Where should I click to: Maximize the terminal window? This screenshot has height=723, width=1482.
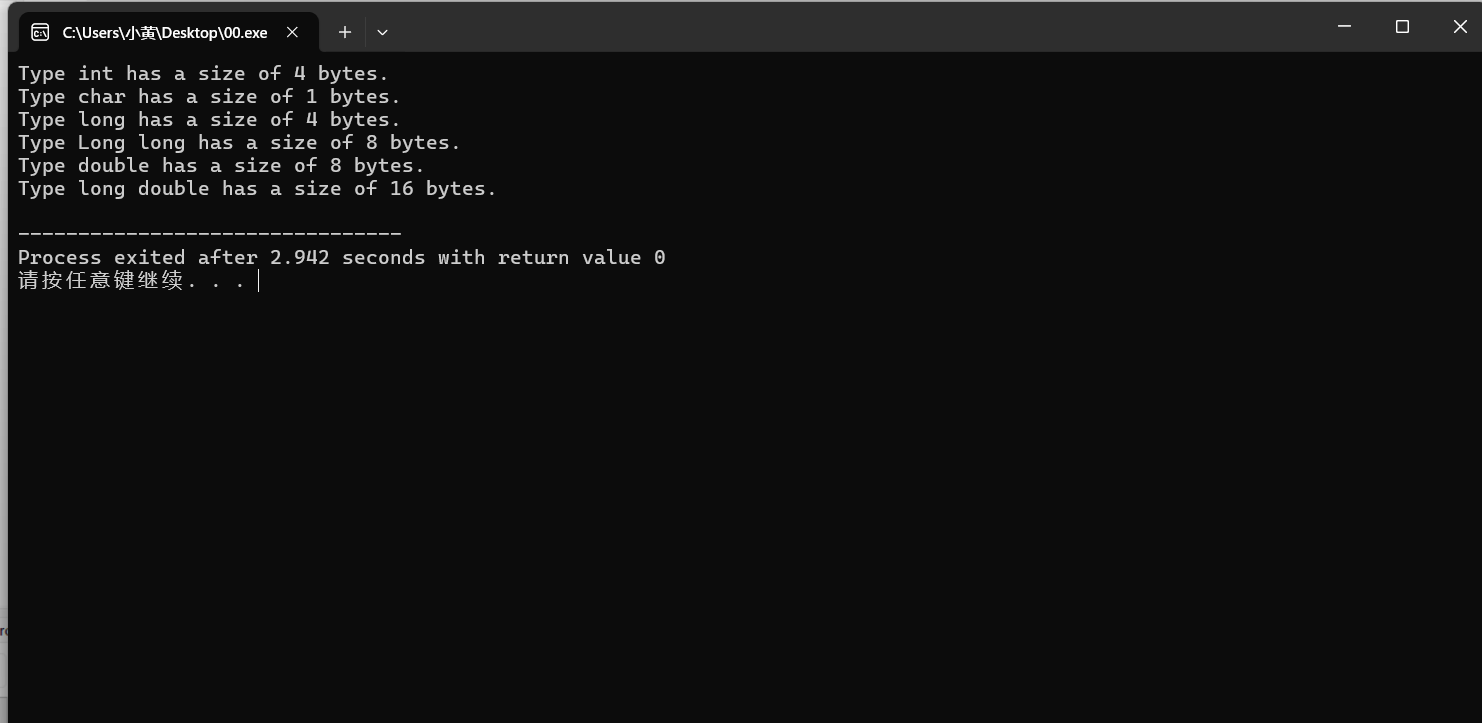[1402, 27]
